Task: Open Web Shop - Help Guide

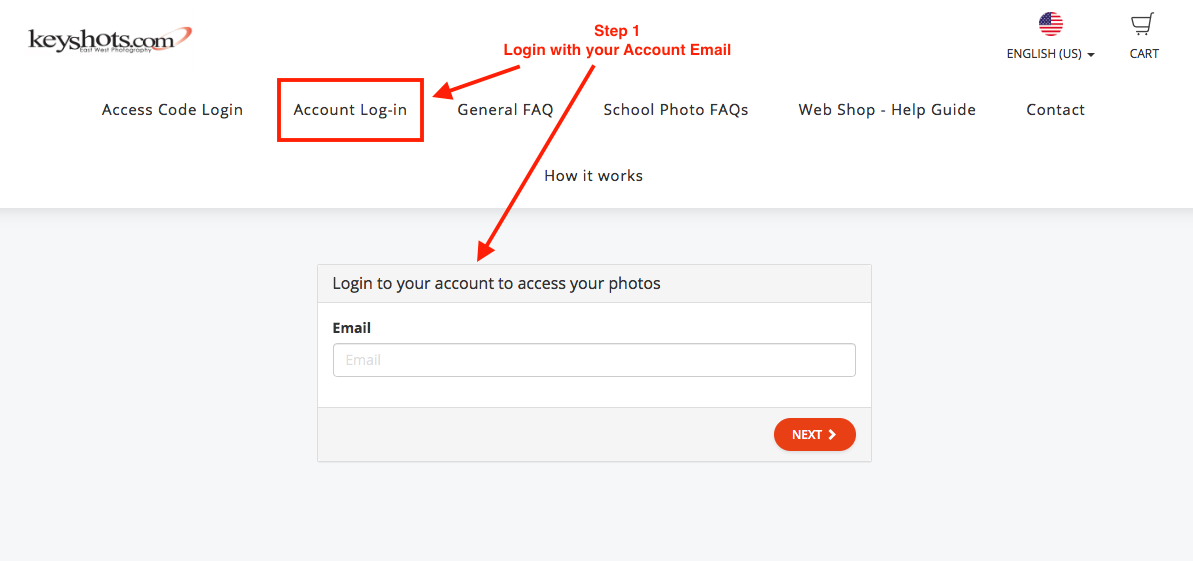Action: (887, 110)
